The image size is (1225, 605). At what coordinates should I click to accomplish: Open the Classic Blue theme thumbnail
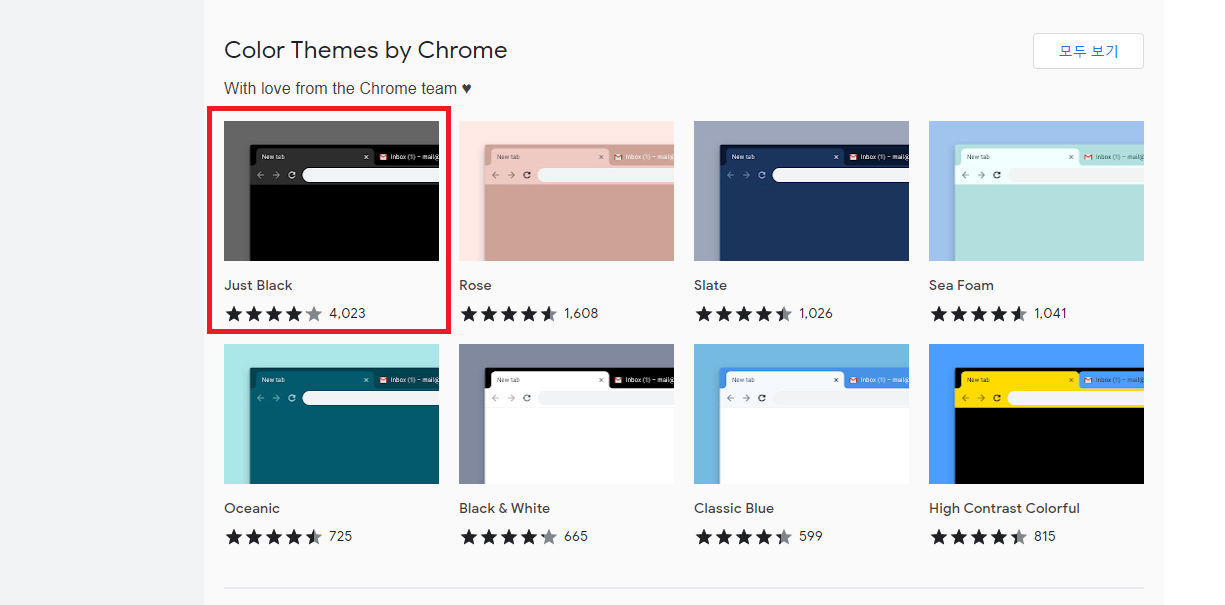coord(801,414)
